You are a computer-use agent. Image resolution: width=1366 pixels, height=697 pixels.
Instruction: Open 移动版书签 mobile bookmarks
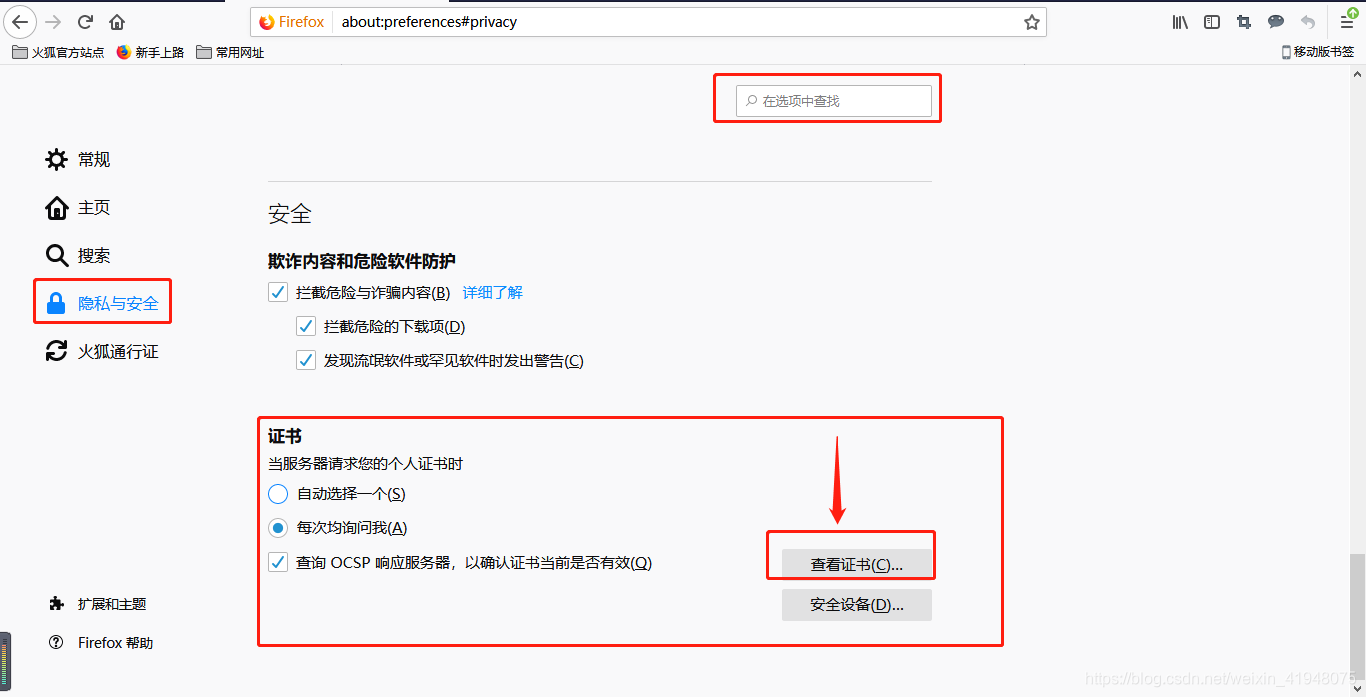pyautogui.click(x=1317, y=52)
